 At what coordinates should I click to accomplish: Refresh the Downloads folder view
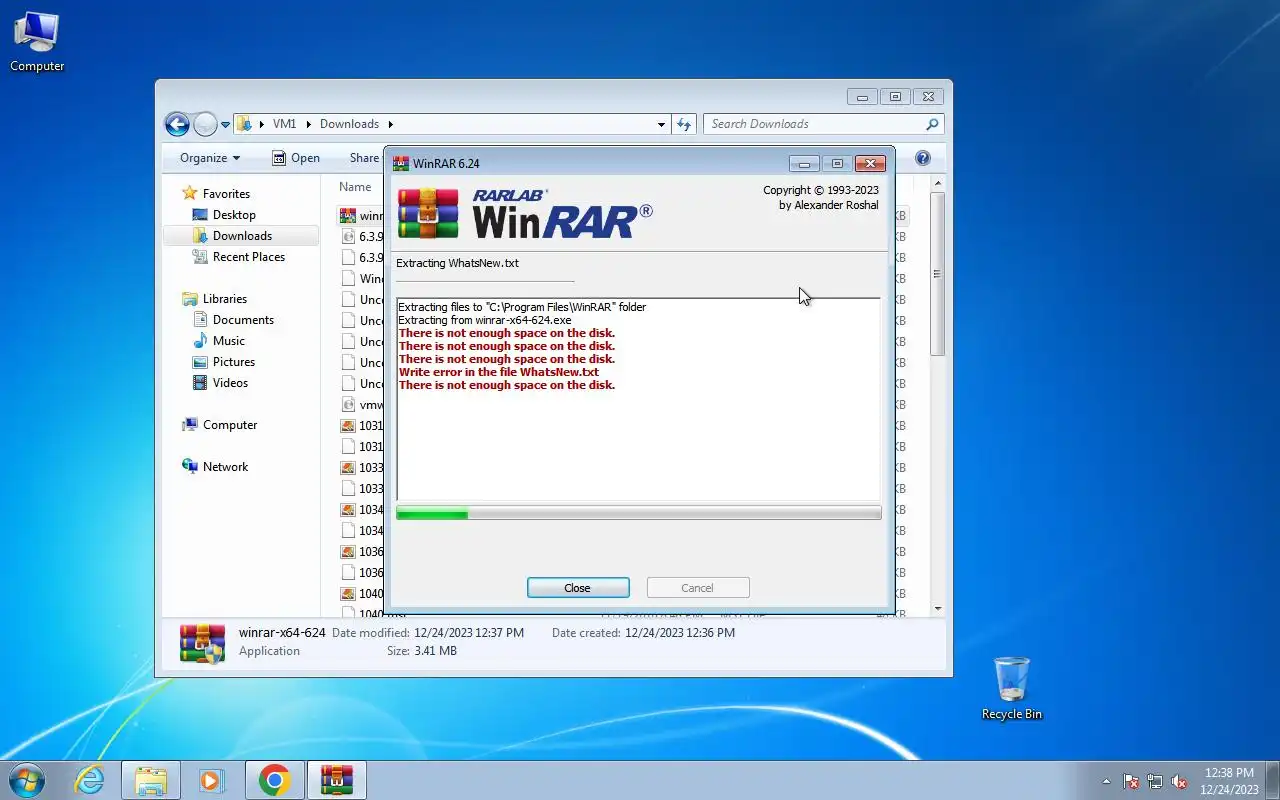click(684, 124)
